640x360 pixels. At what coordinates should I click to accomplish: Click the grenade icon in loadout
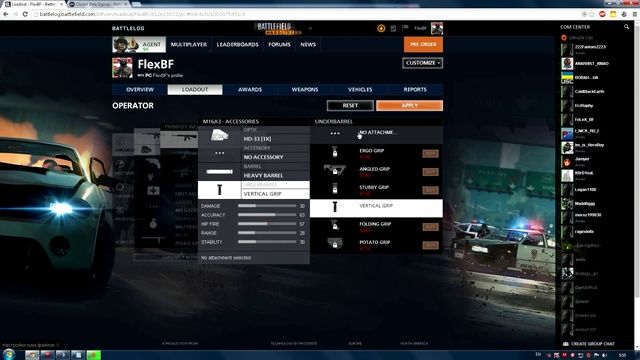[x=153, y=223]
